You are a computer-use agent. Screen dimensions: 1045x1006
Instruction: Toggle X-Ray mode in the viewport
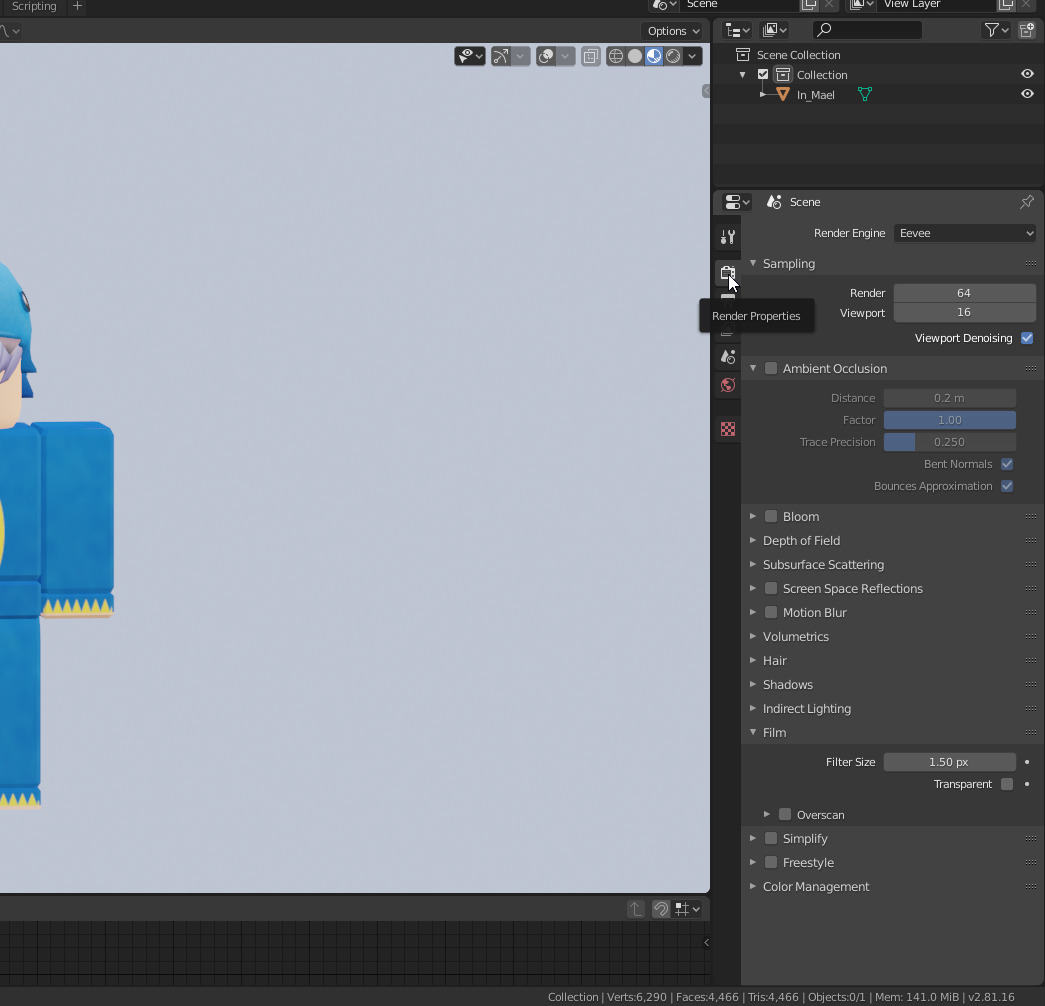(x=590, y=56)
